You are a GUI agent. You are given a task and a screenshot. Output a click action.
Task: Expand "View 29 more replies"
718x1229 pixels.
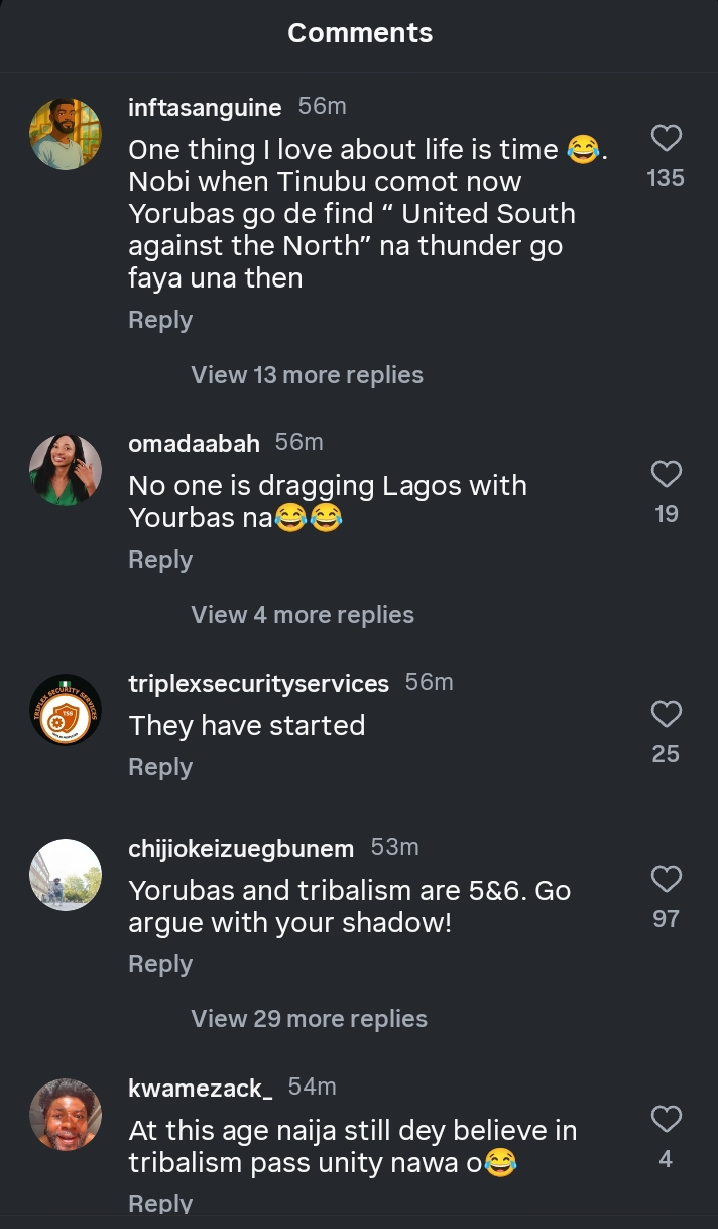309,1019
